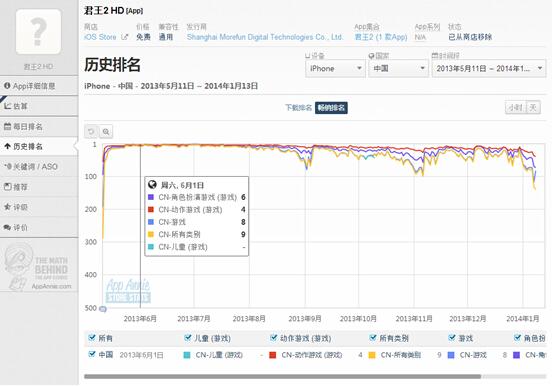Click the speech bubble icon beside 评价
552x386 pixels.
click(7, 227)
